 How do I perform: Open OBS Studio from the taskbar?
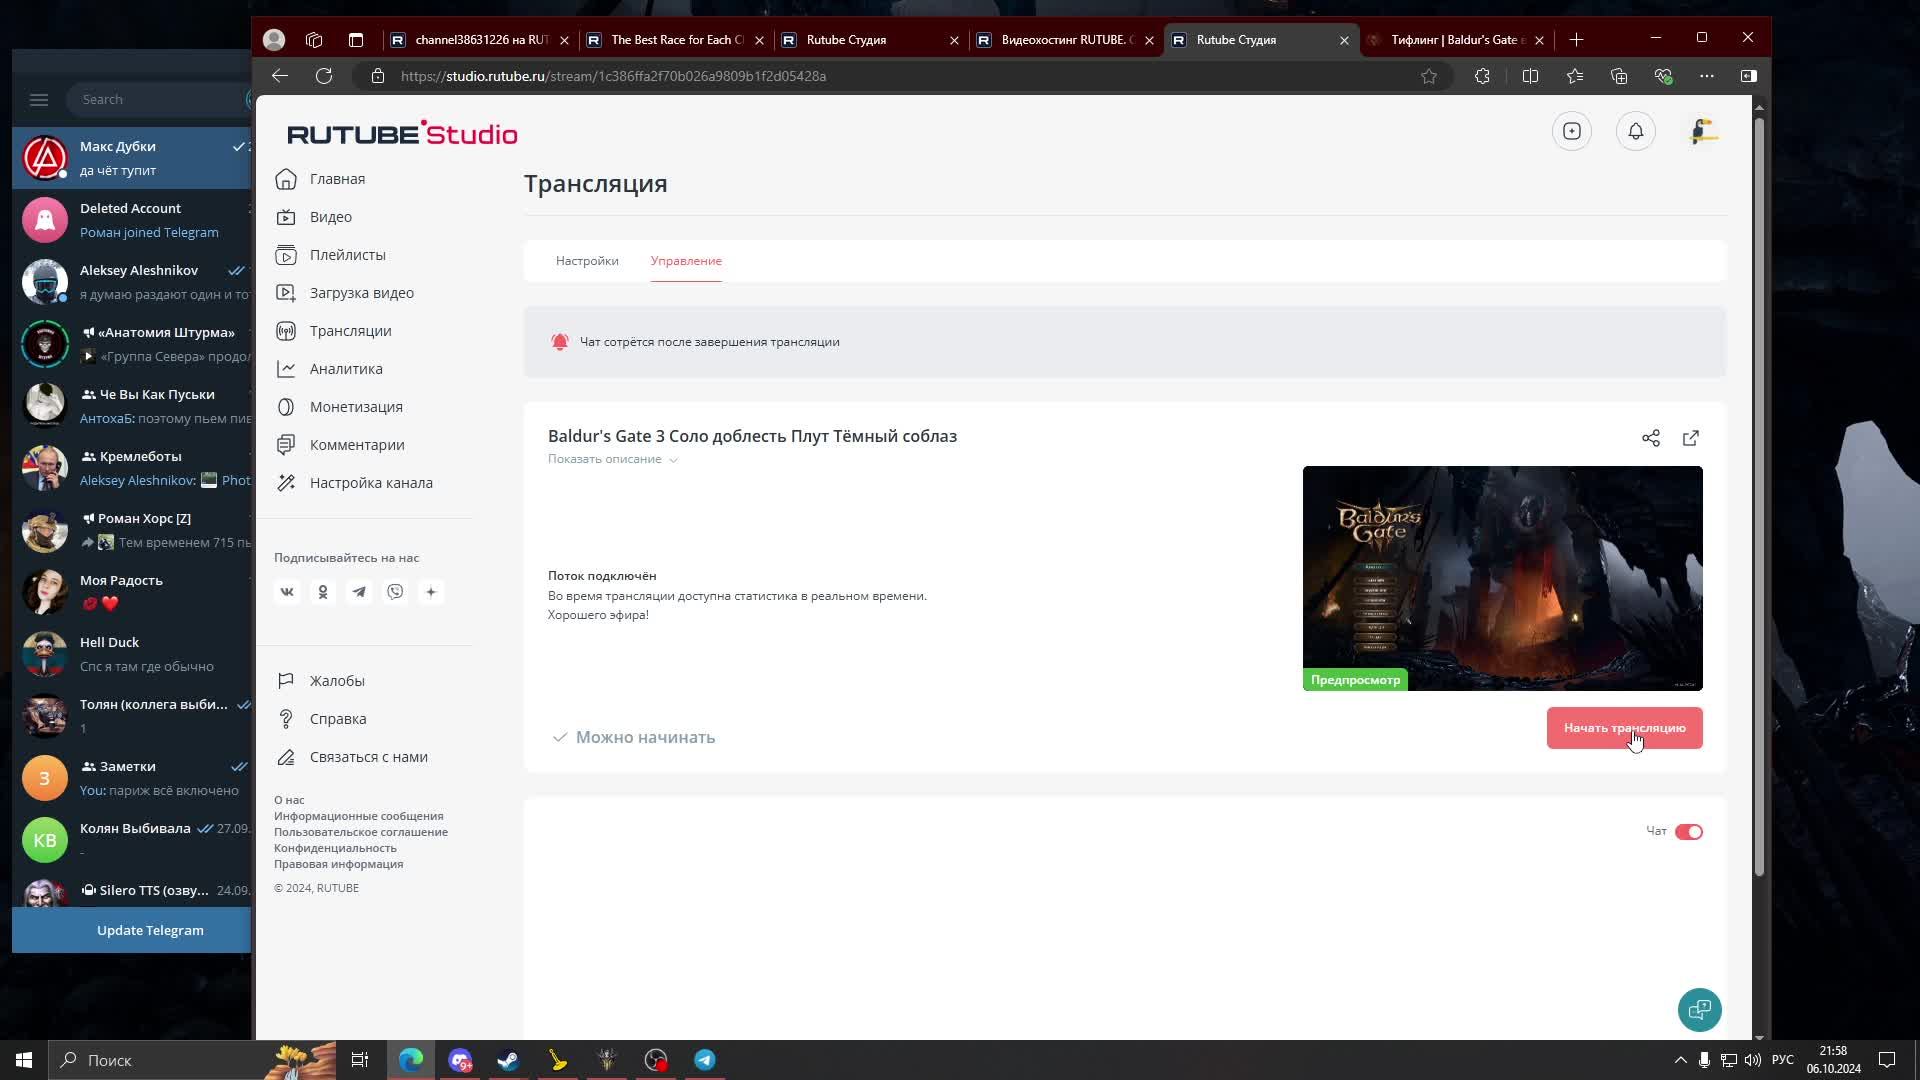coord(656,1060)
